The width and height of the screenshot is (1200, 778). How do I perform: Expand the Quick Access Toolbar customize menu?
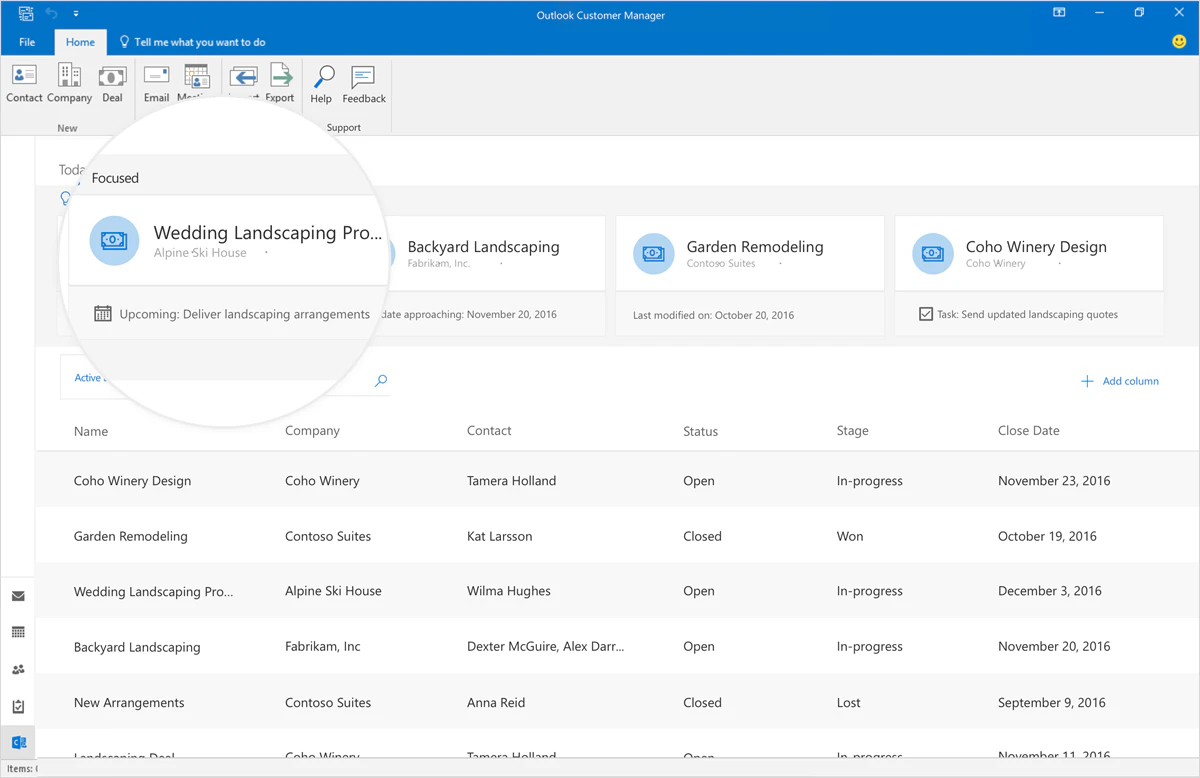click(x=76, y=13)
